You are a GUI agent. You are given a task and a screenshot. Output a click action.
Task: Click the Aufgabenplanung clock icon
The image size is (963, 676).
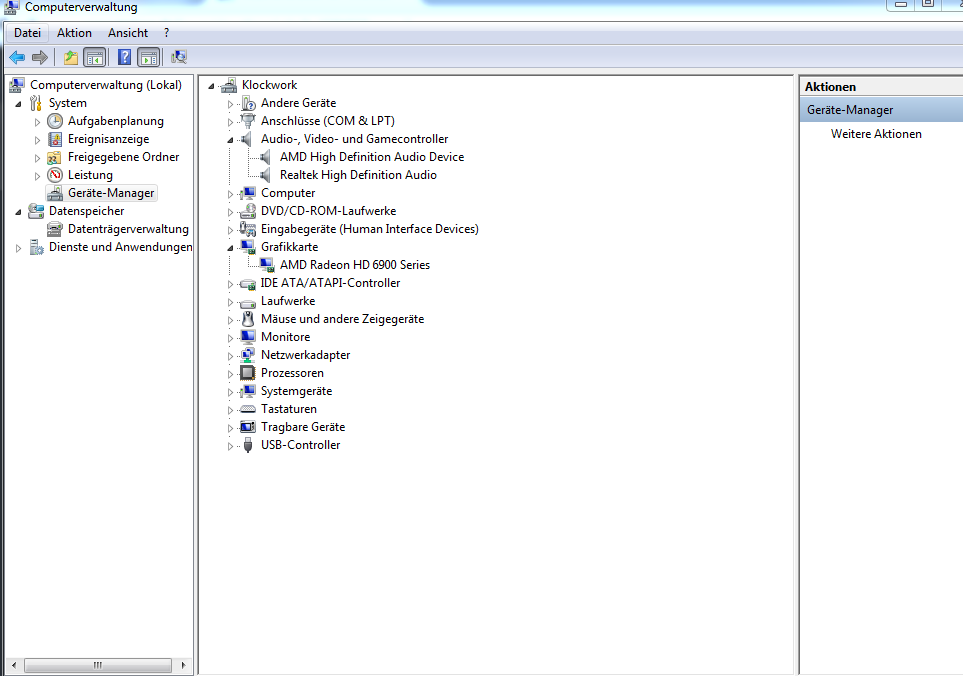[55, 121]
